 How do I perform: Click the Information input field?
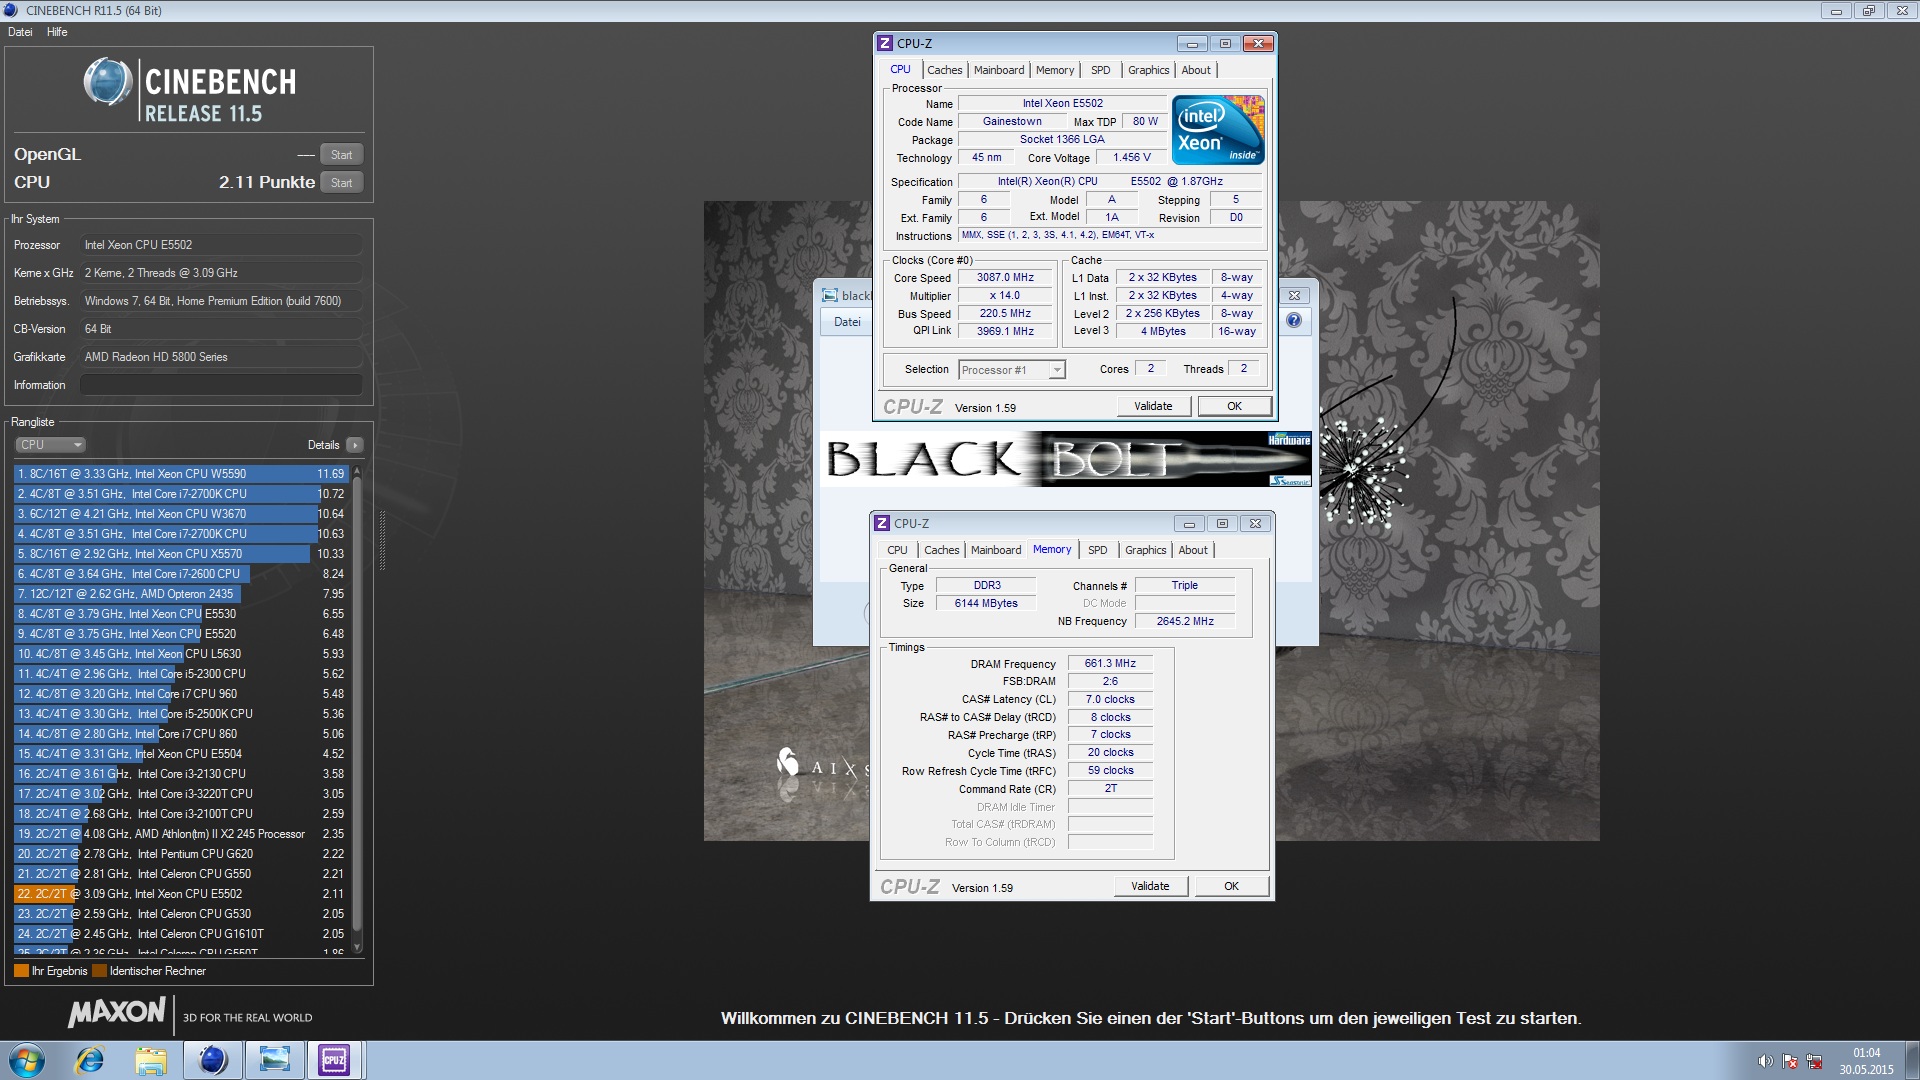coord(221,385)
